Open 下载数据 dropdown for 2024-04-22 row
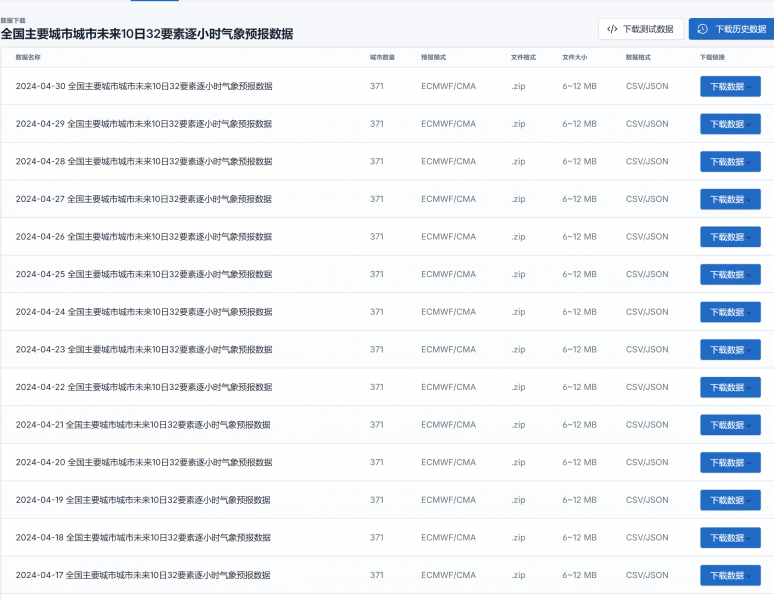 coord(730,387)
